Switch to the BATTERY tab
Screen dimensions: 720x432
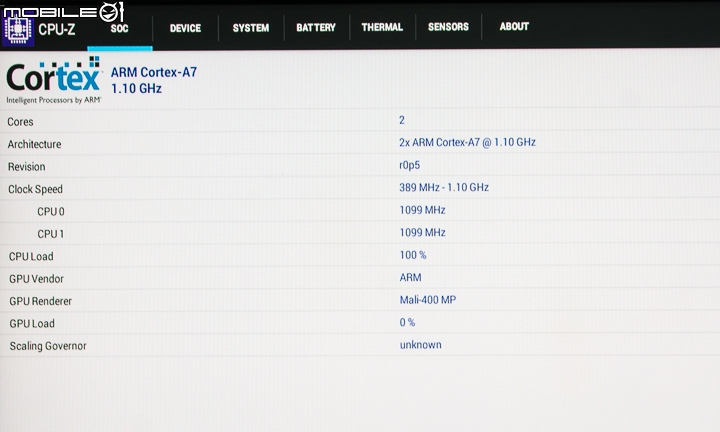(x=316, y=28)
